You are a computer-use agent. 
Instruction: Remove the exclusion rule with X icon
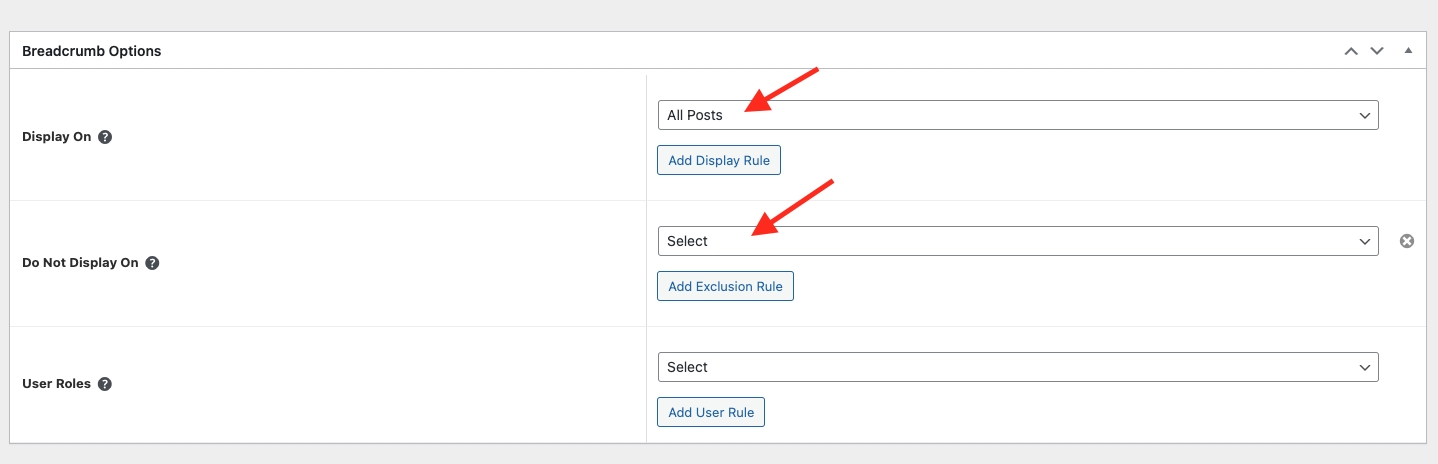[x=1407, y=241]
